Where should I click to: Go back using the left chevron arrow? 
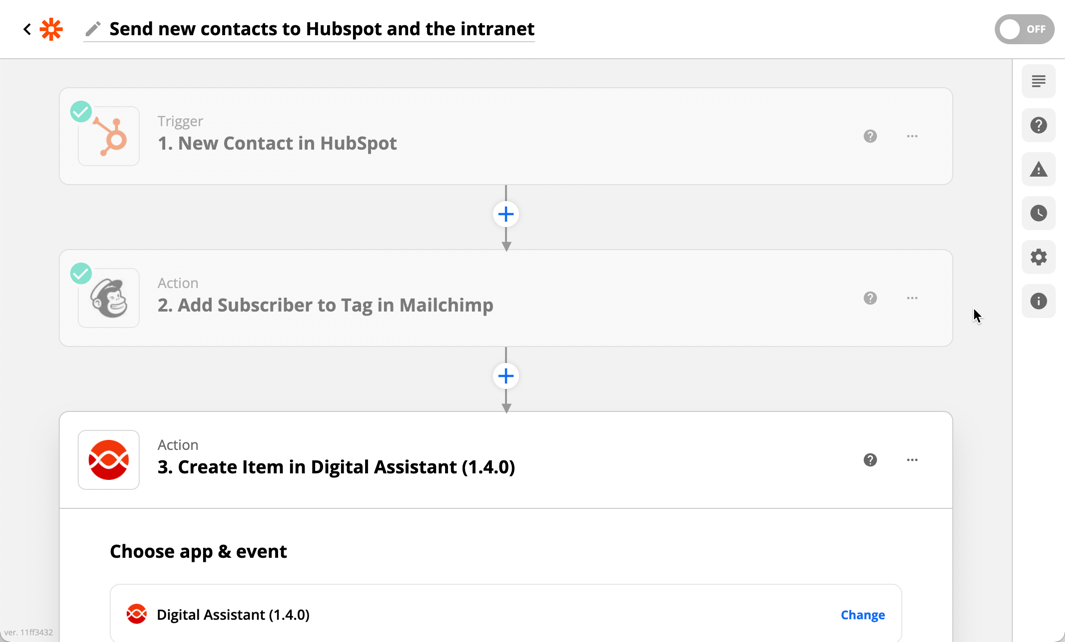click(x=26, y=29)
